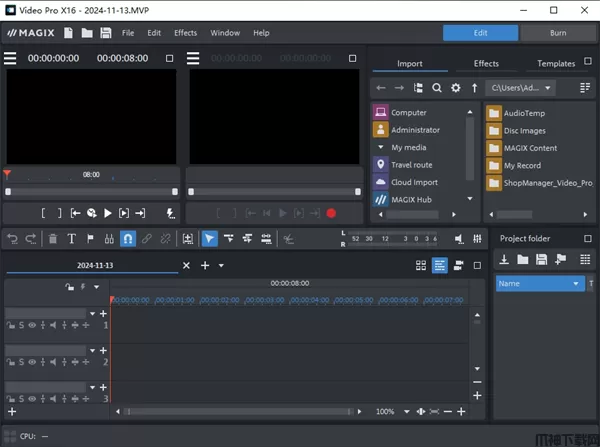The height and width of the screenshot is (447, 600).
Task: Click the Title editor T icon
Action: coord(71,239)
